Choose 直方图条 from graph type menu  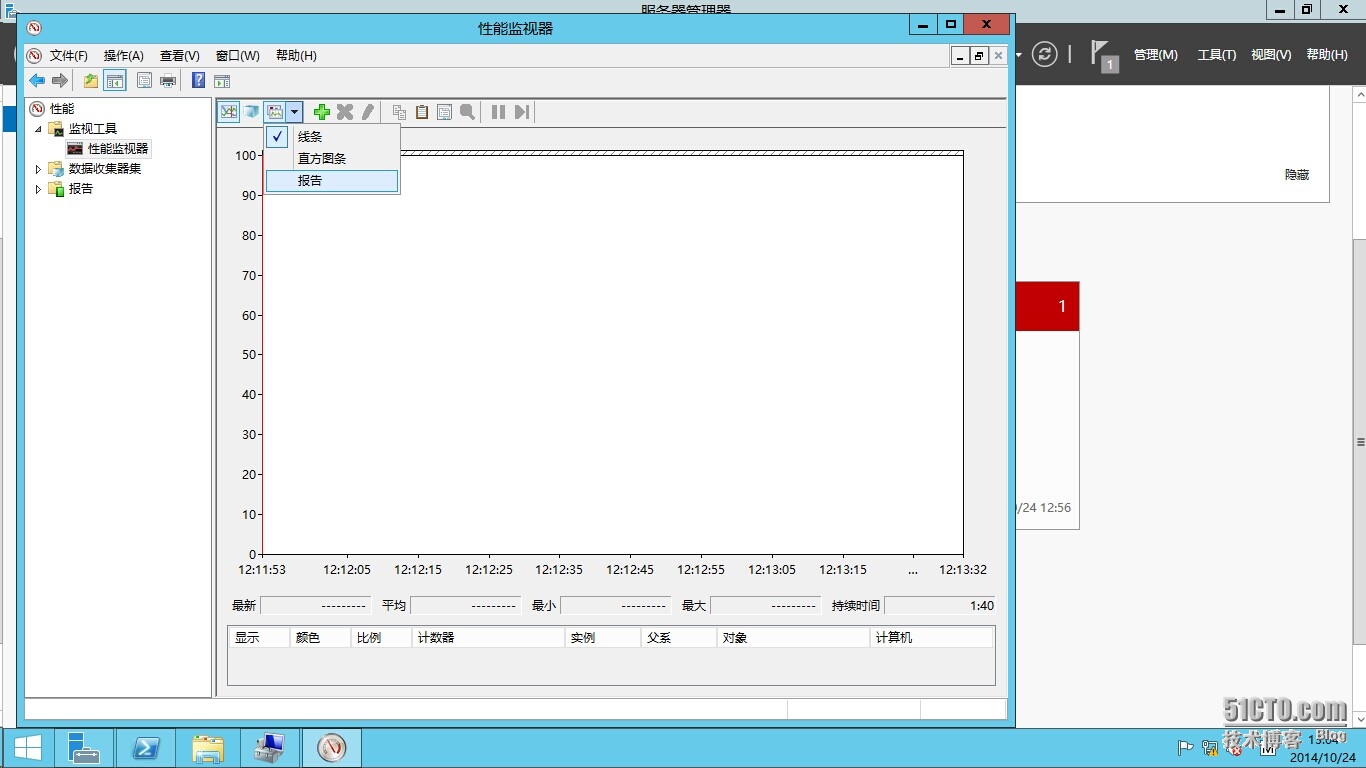pyautogui.click(x=332, y=159)
